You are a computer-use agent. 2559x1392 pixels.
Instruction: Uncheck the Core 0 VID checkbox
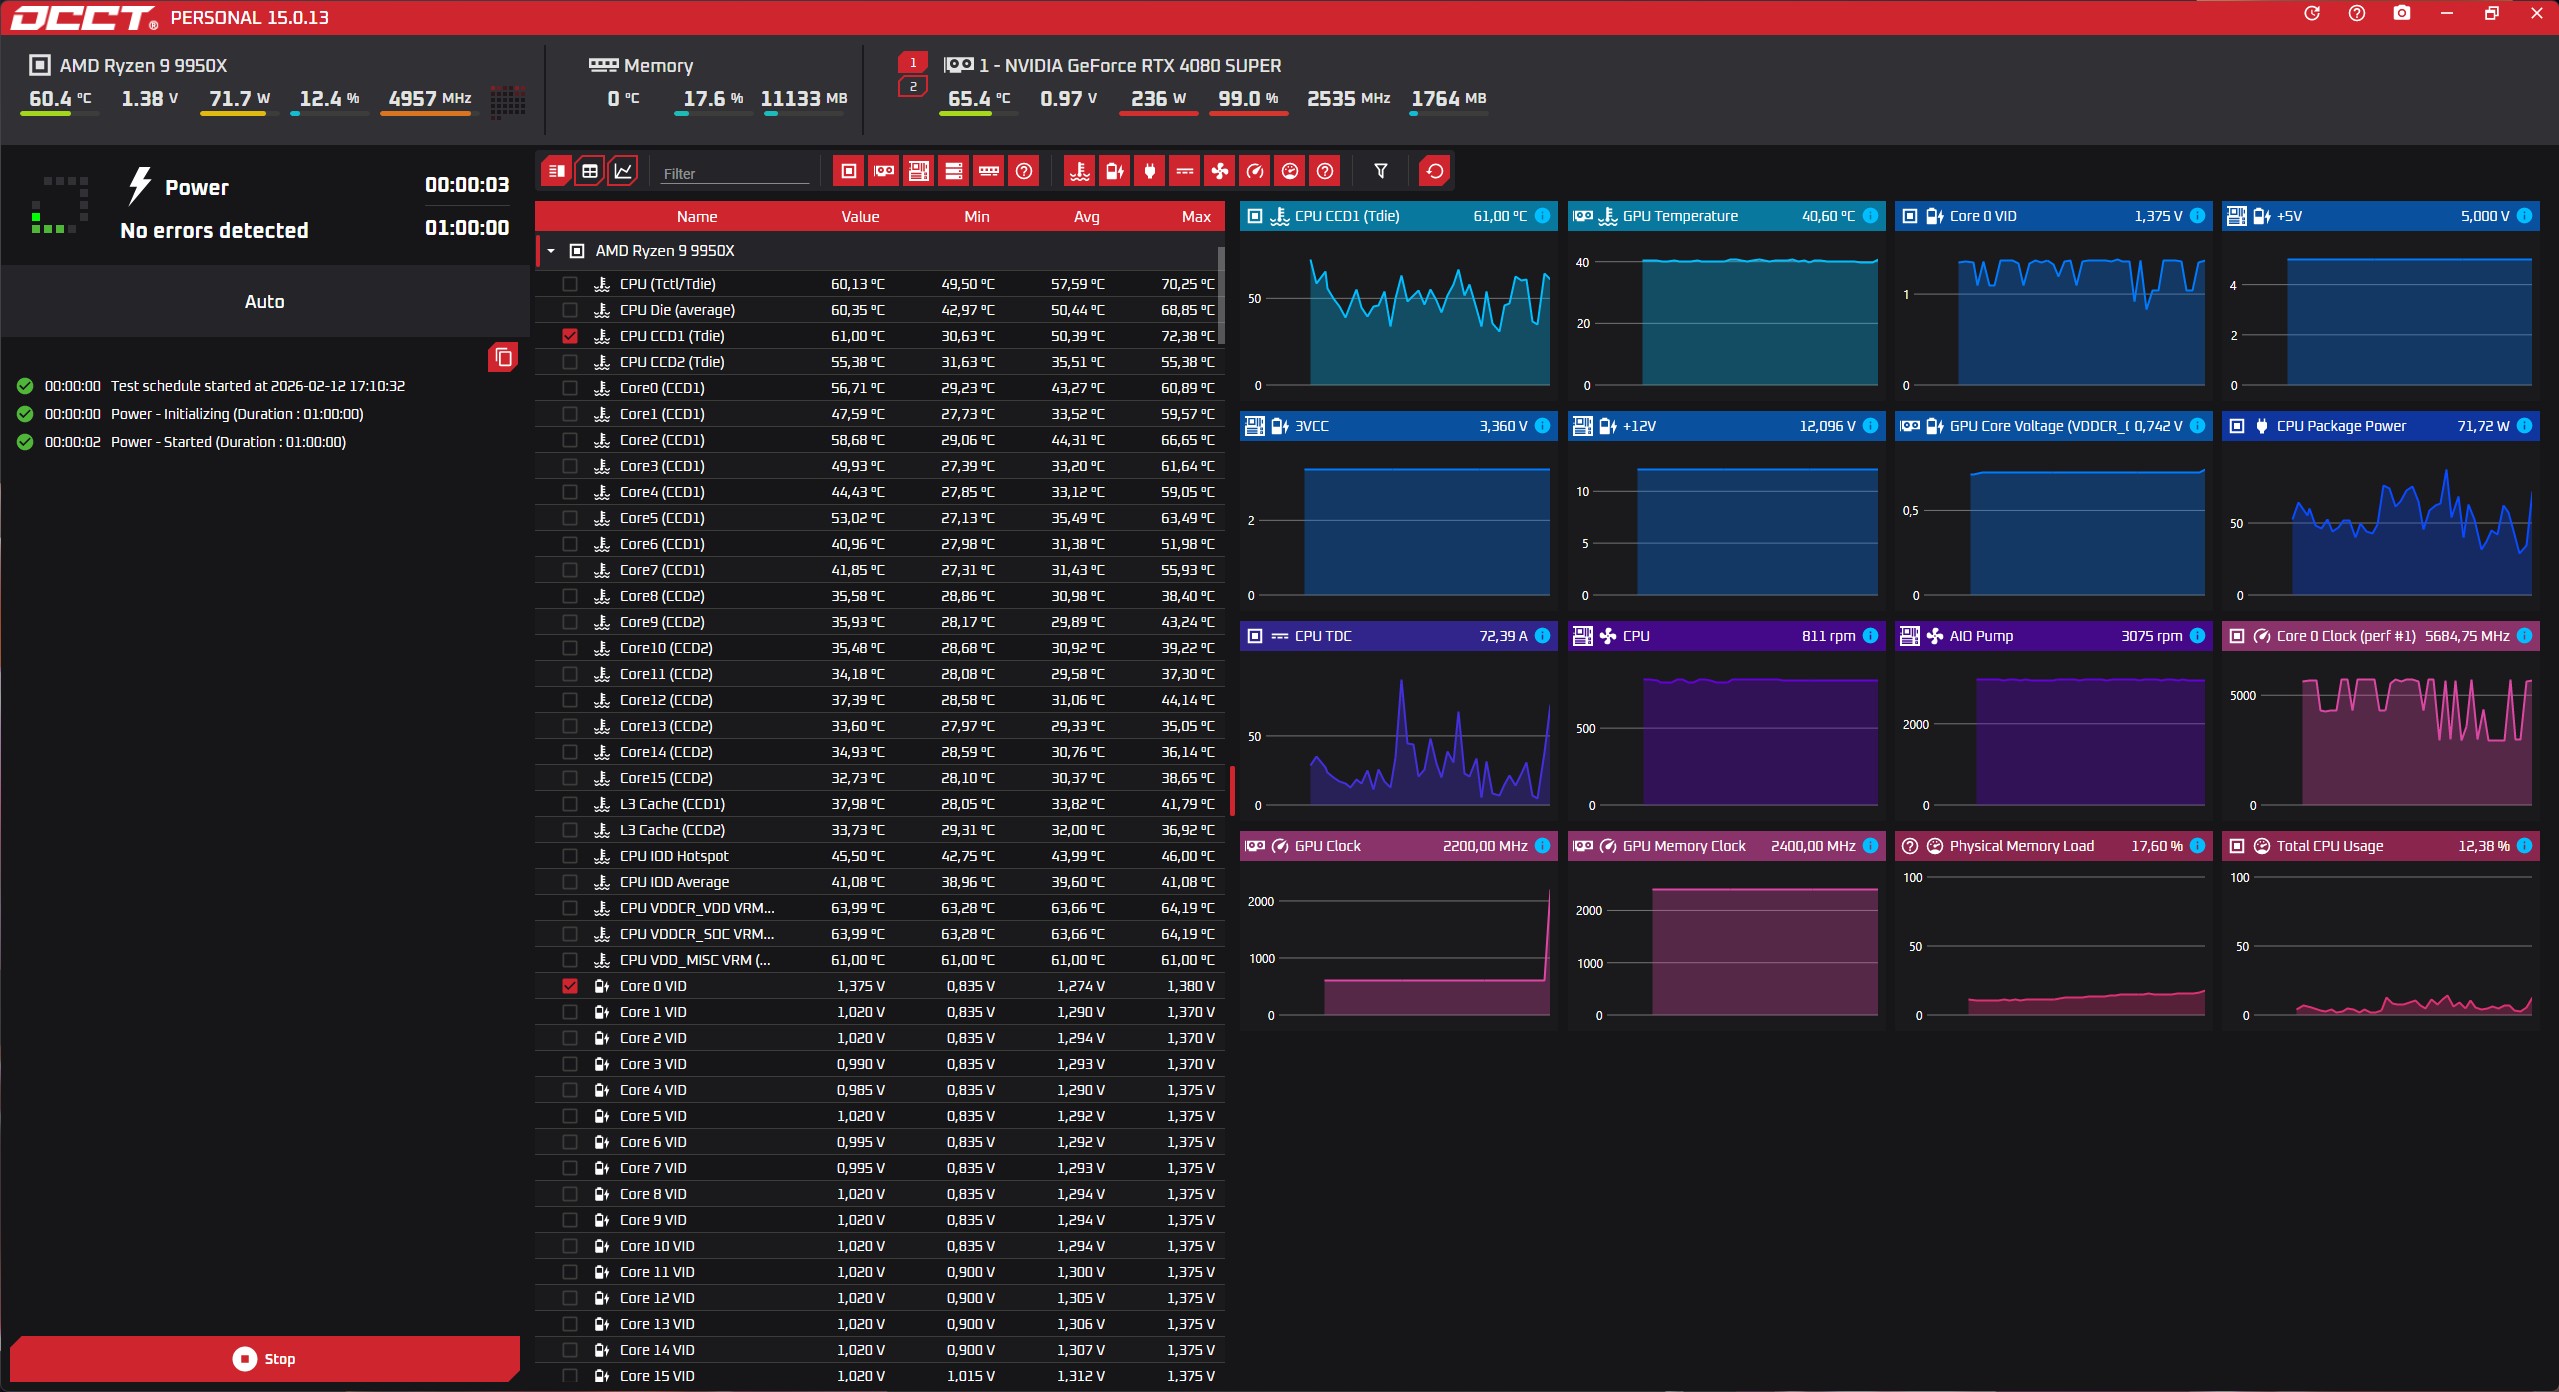click(x=570, y=986)
